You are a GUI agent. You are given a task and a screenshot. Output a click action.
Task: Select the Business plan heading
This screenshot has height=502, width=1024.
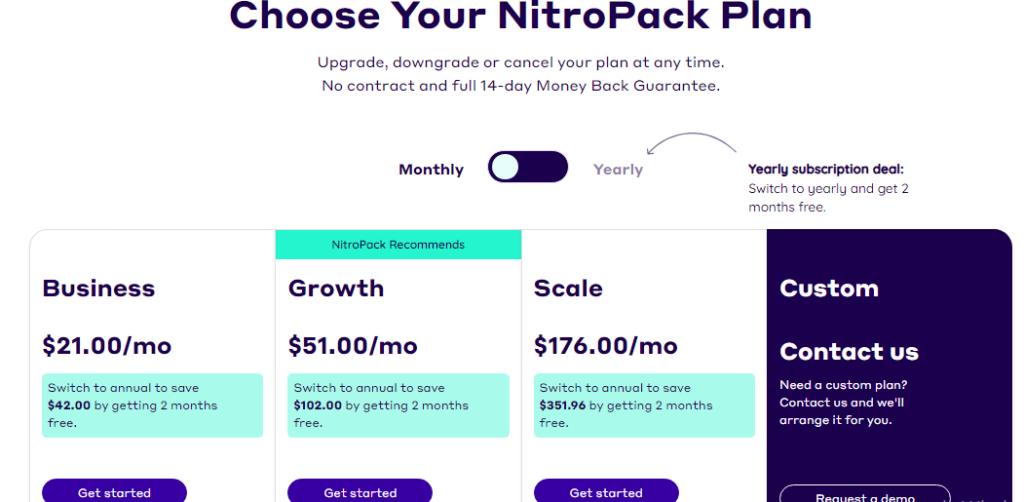[99, 288]
